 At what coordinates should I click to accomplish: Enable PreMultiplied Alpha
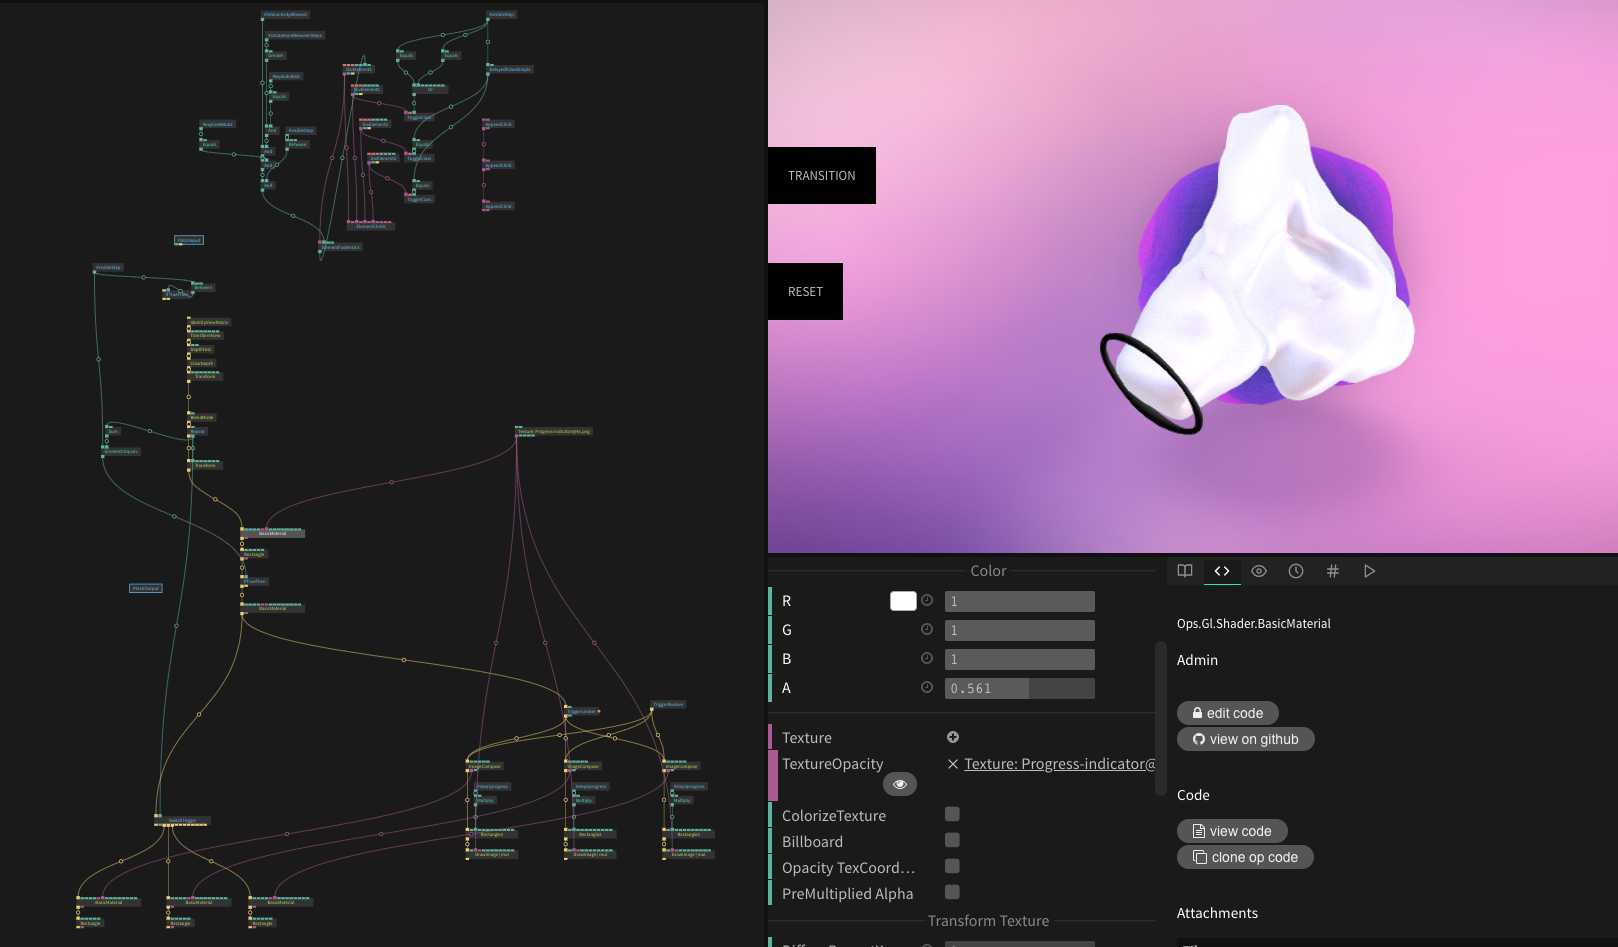951,893
